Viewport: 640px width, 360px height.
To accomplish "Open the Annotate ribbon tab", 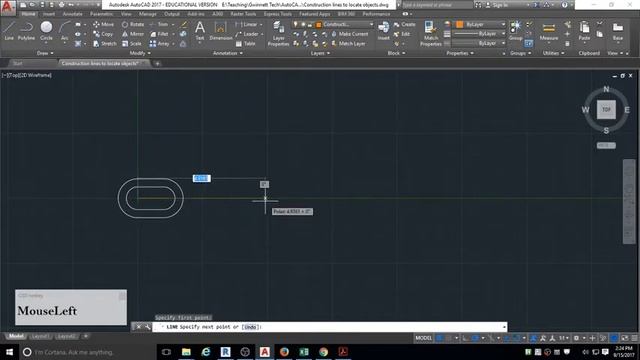I will pos(72,14).
